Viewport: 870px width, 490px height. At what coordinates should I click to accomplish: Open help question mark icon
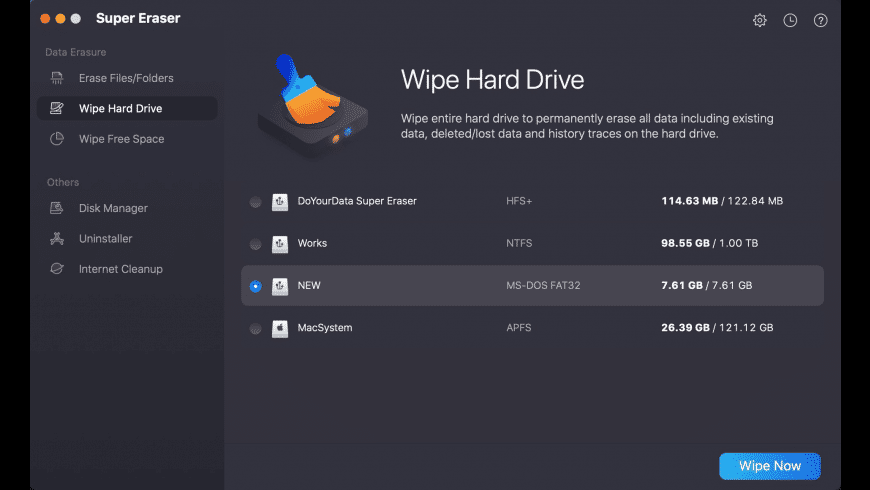pyautogui.click(x=821, y=21)
